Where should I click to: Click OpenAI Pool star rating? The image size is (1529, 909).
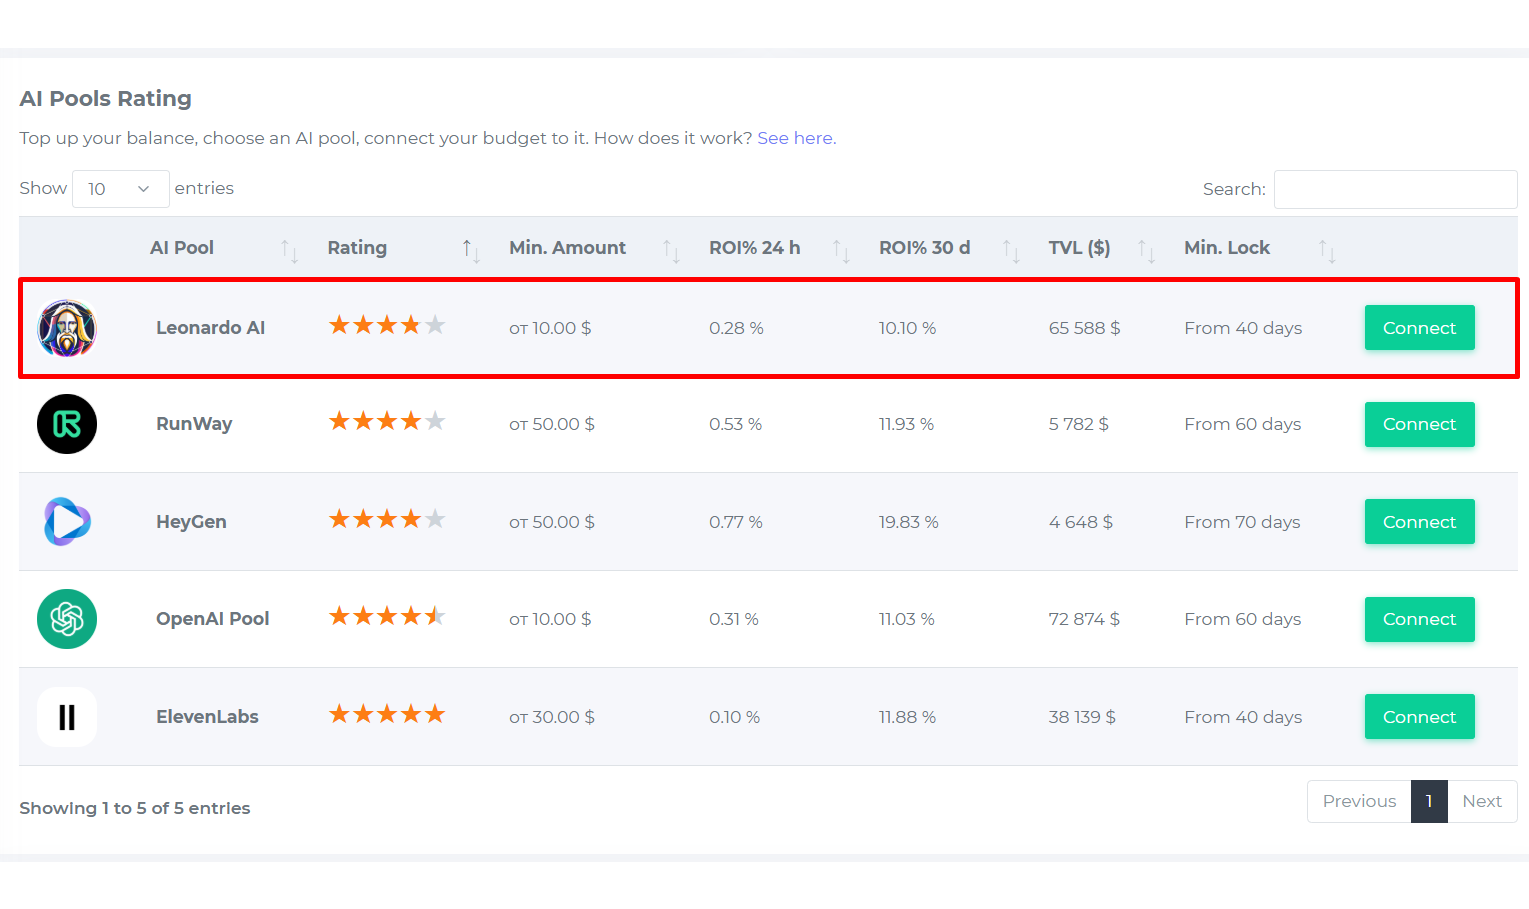point(387,616)
